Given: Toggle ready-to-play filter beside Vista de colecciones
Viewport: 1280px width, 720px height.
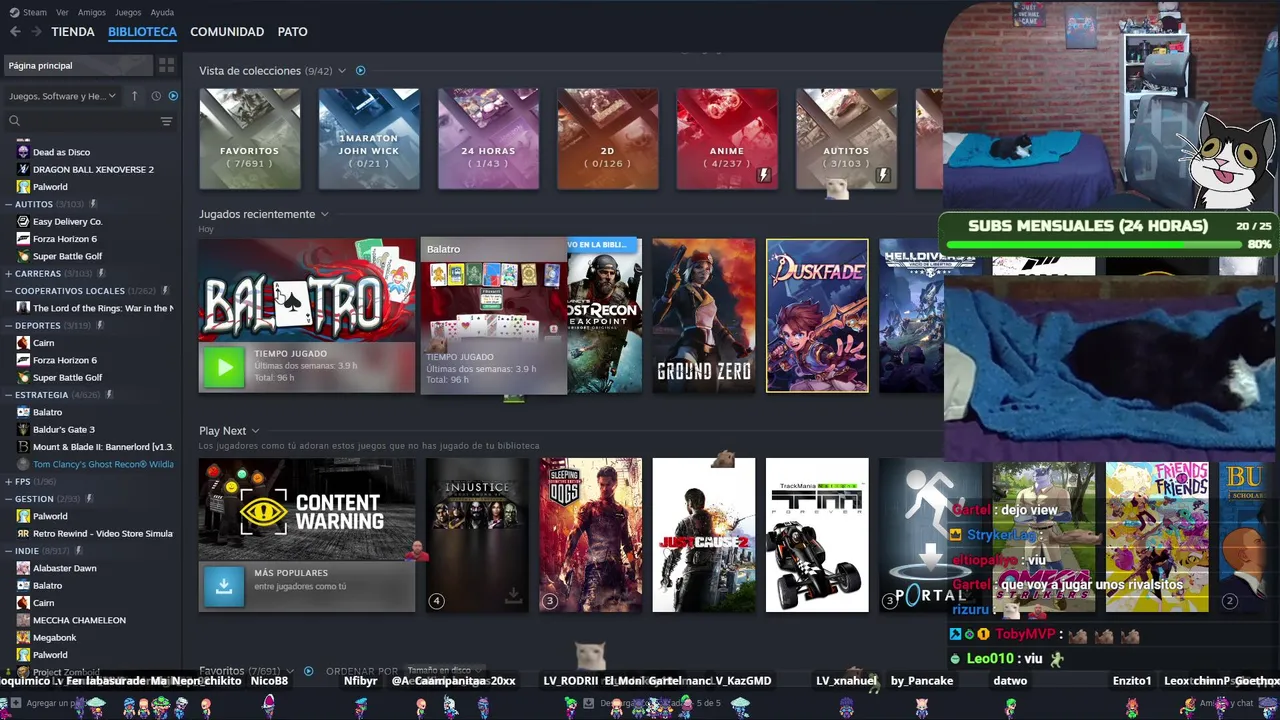Looking at the screenshot, I should pos(361,71).
